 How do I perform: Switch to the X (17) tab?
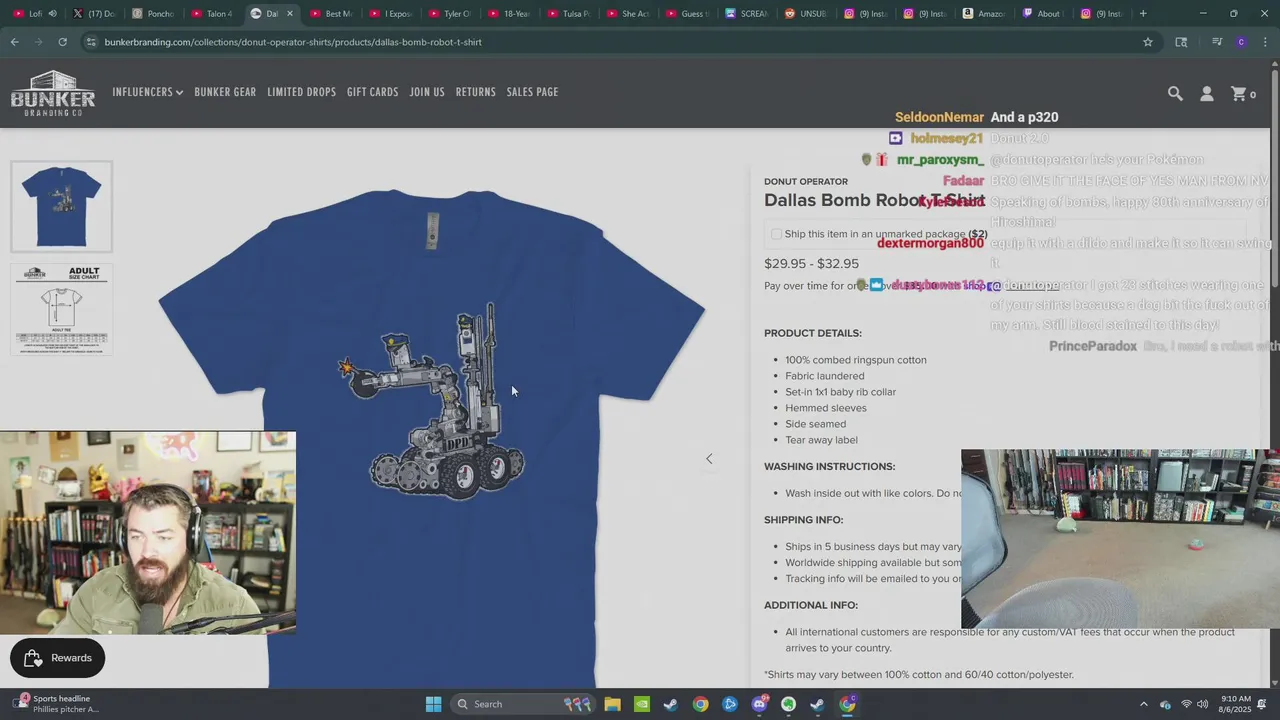coord(94,14)
